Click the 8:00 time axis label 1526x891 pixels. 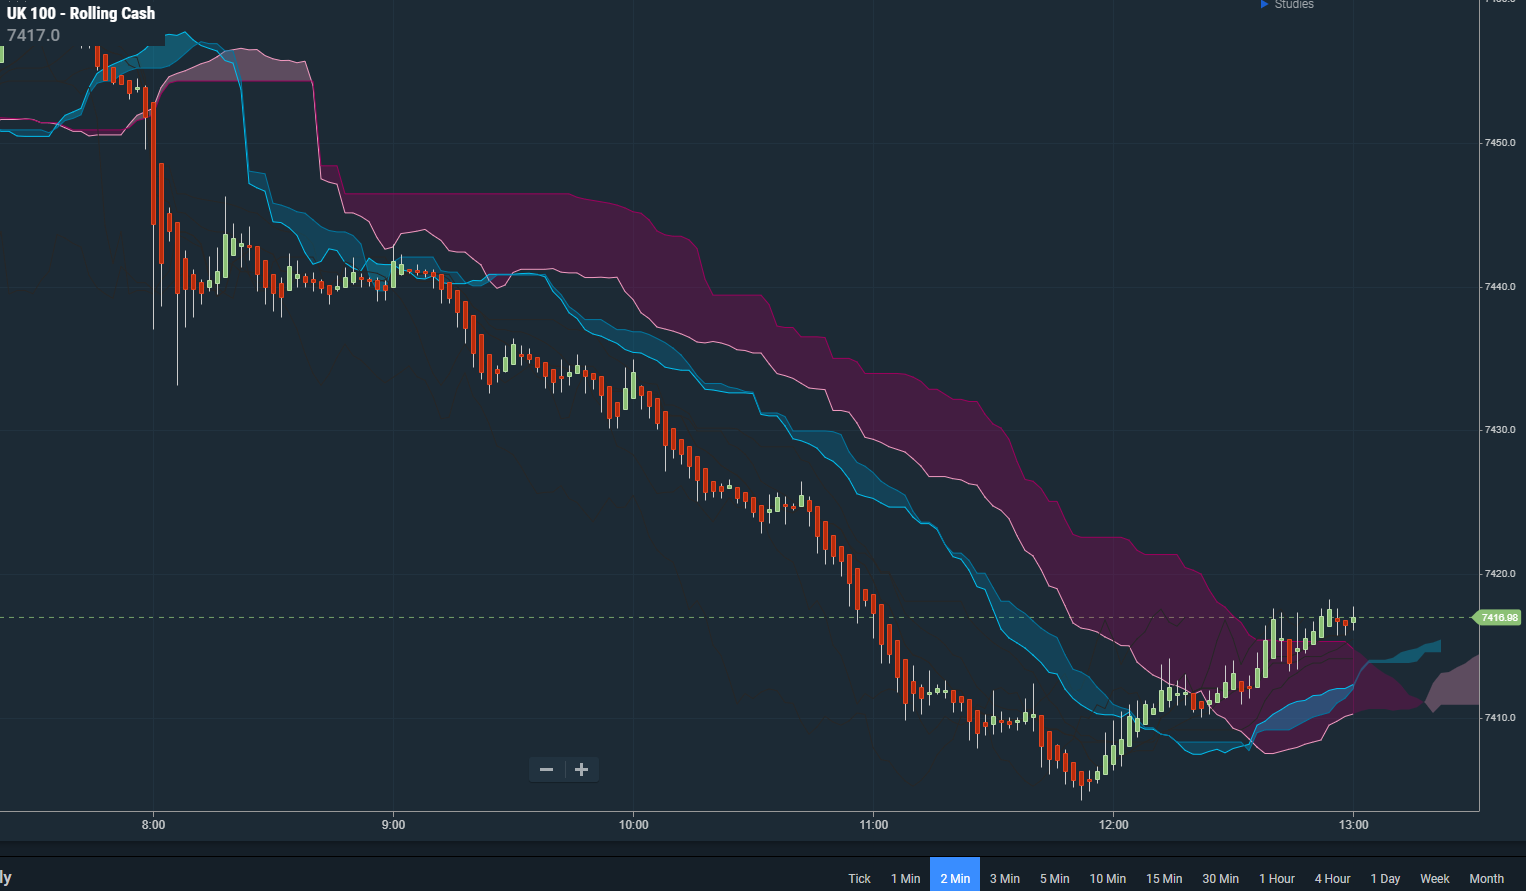pyautogui.click(x=153, y=825)
